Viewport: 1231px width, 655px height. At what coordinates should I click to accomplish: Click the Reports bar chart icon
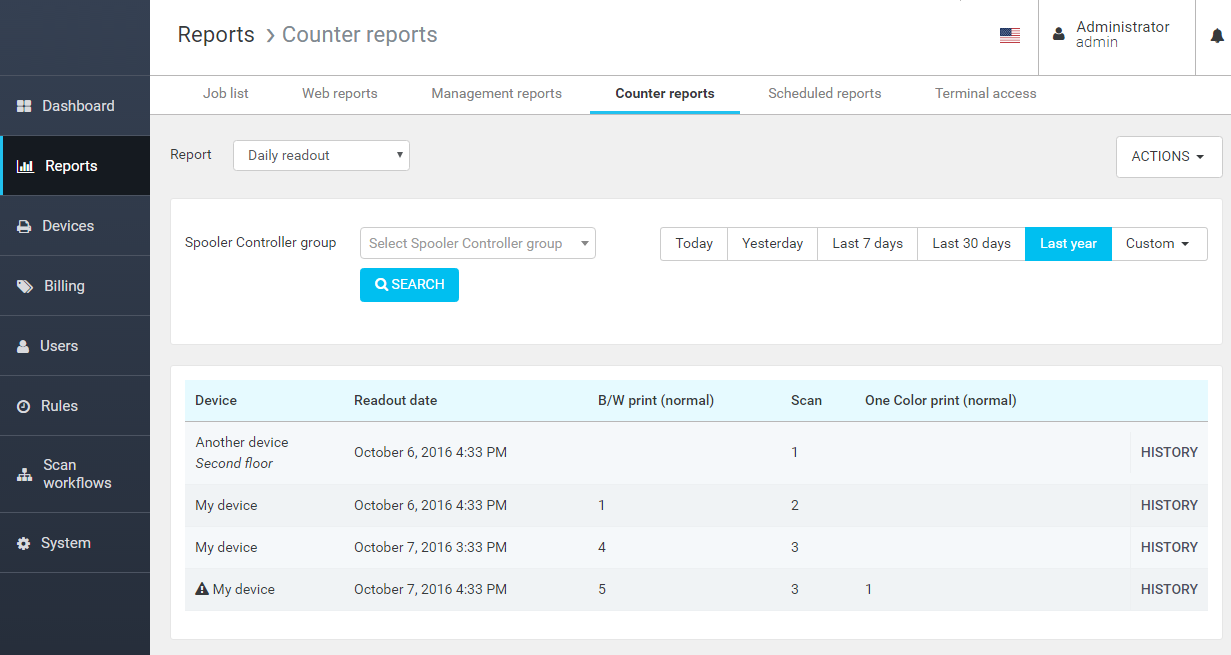26,166
